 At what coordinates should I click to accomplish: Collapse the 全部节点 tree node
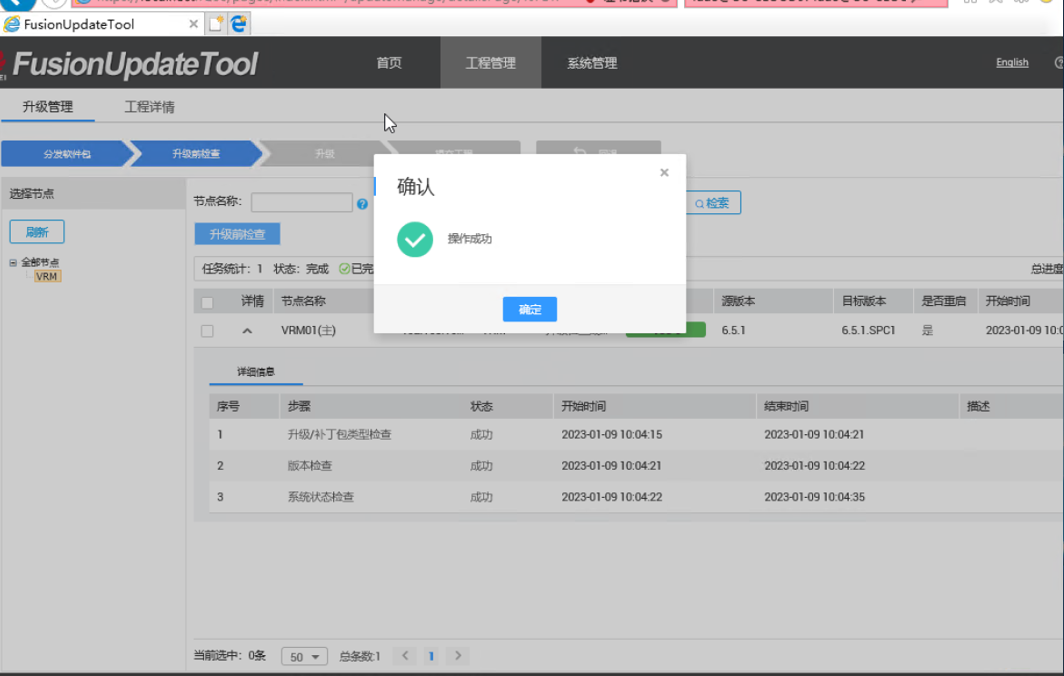[x=13, y=262]
